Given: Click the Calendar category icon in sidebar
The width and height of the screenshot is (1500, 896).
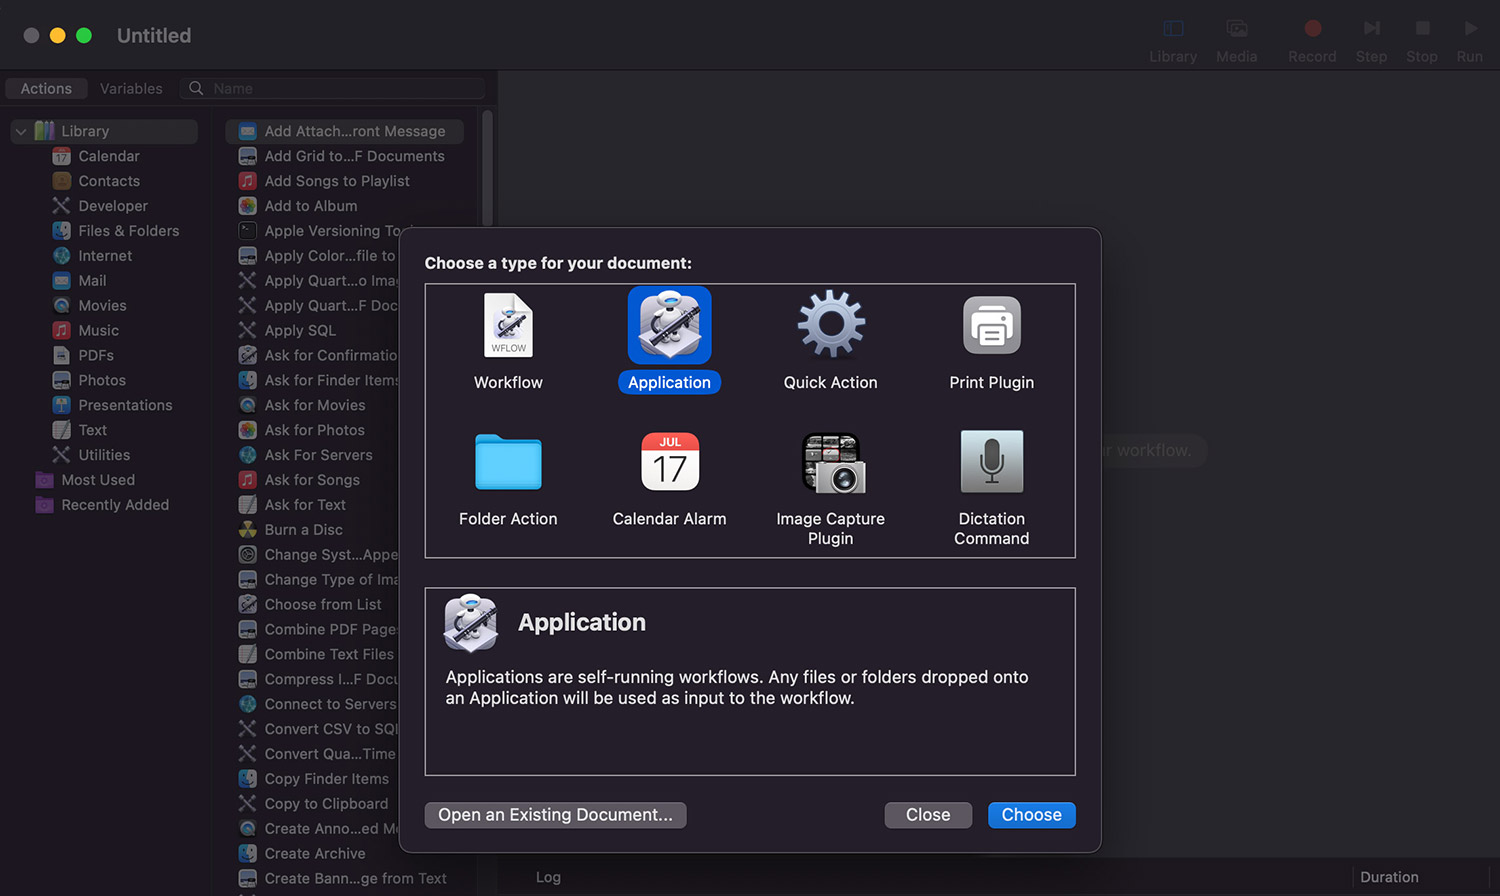Looking at the screenshot, I should (x=61, y=156).
